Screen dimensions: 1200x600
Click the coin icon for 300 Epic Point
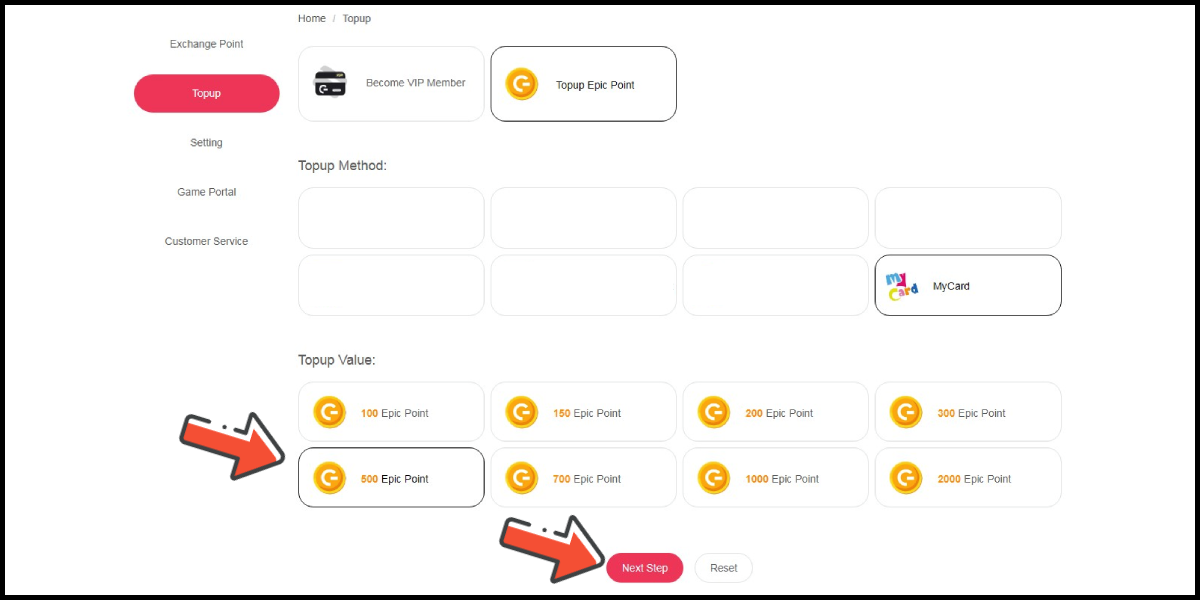pyautogui.click(x=905, y=412)
